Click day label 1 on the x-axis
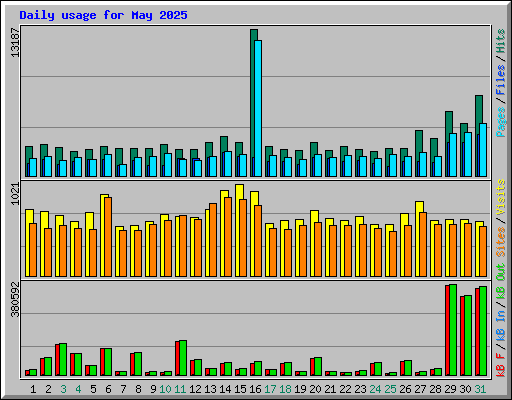 pos(33,389)
